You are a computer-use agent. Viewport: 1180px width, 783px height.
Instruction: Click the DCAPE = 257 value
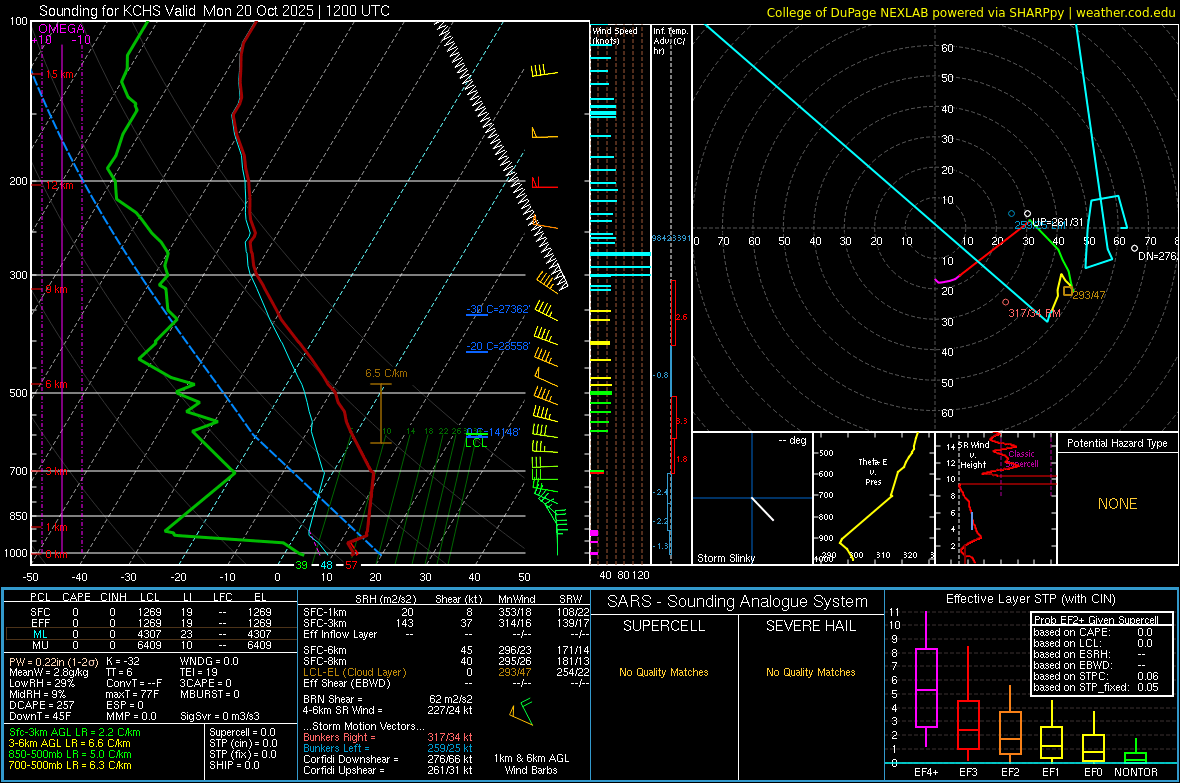[41, 705]
